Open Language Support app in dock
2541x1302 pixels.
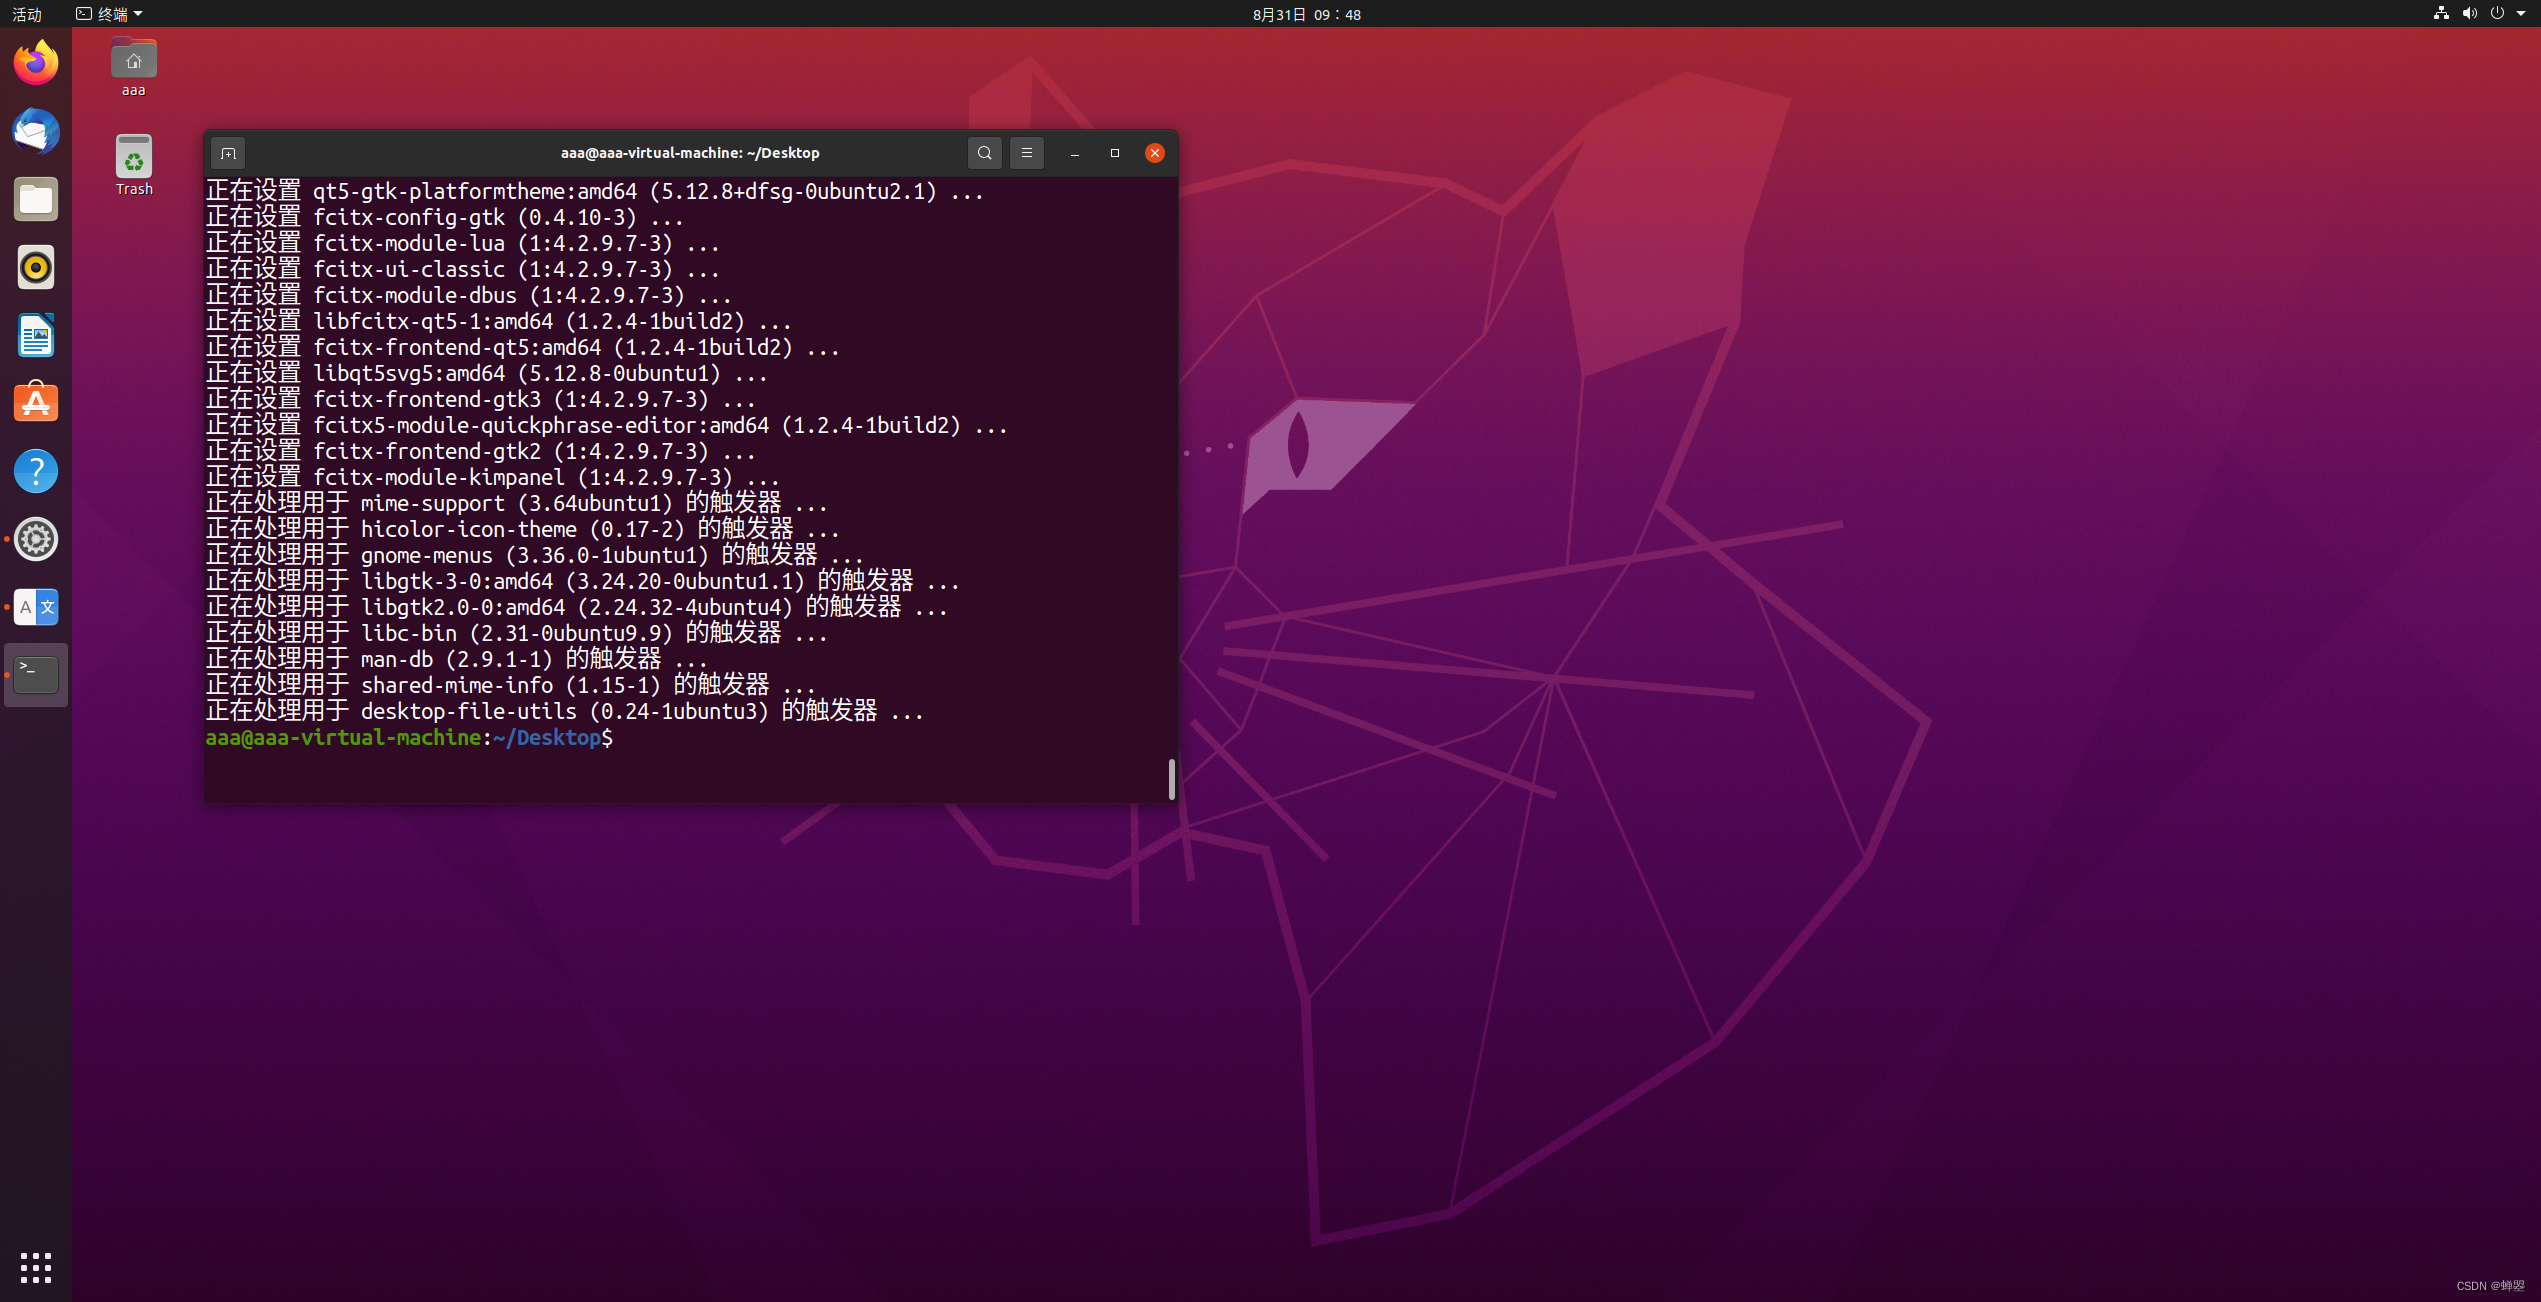tap(36, 607)
